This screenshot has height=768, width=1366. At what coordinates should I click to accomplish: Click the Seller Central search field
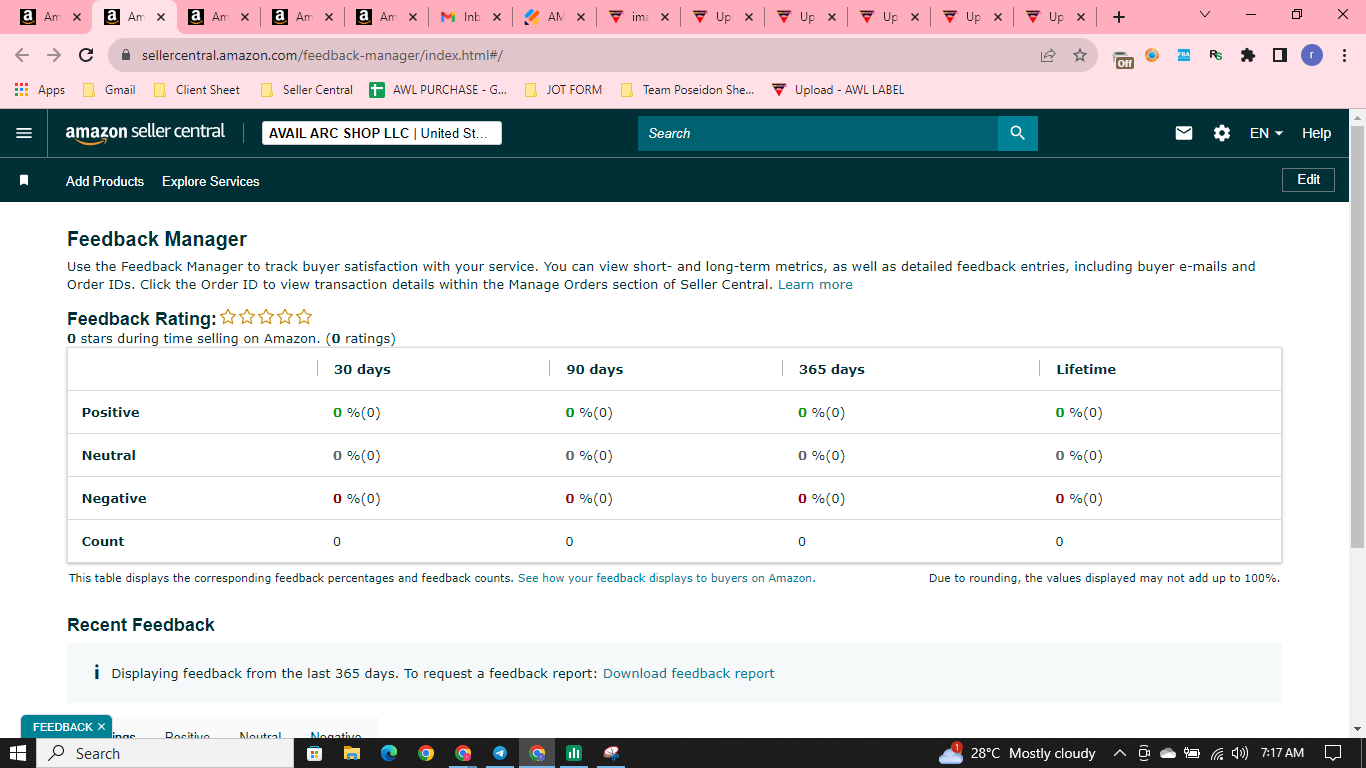click(818, 133)
